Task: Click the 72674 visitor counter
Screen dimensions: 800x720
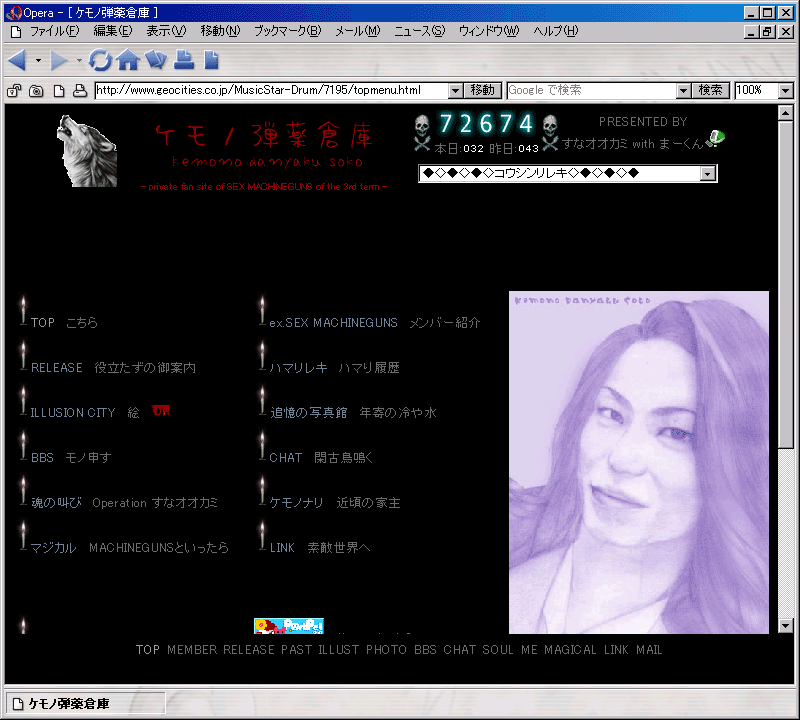Action: (486, 124)
